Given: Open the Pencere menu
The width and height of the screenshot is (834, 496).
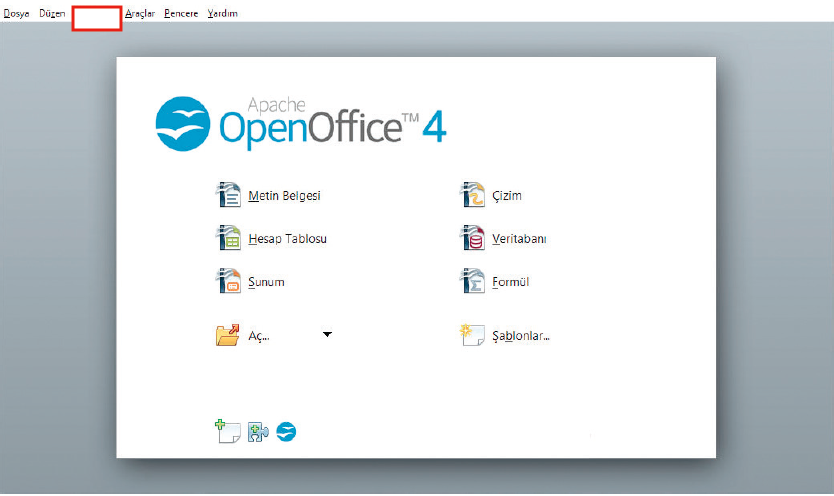Looking at the screenshot, I should pyautogui.click(x=181, y=14).
